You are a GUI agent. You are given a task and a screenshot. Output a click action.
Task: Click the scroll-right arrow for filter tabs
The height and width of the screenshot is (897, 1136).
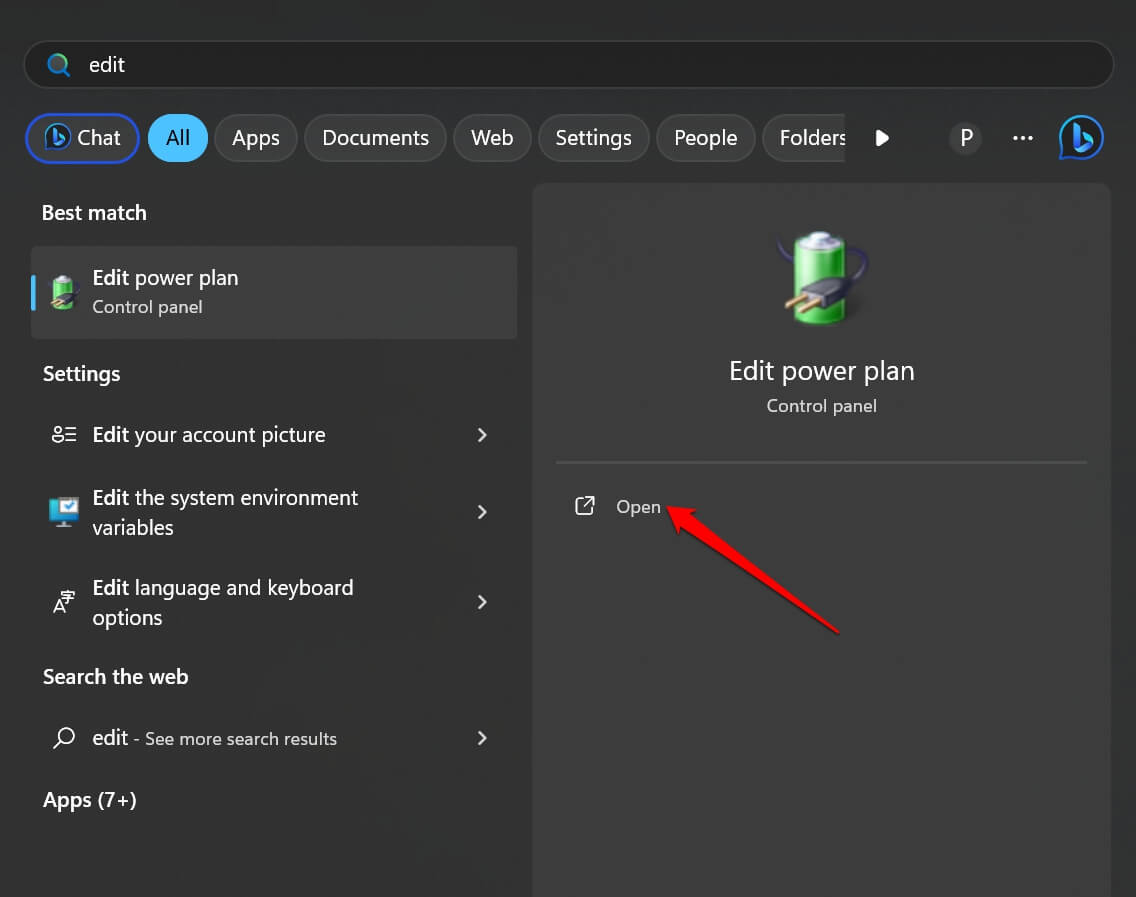(881, 138)
